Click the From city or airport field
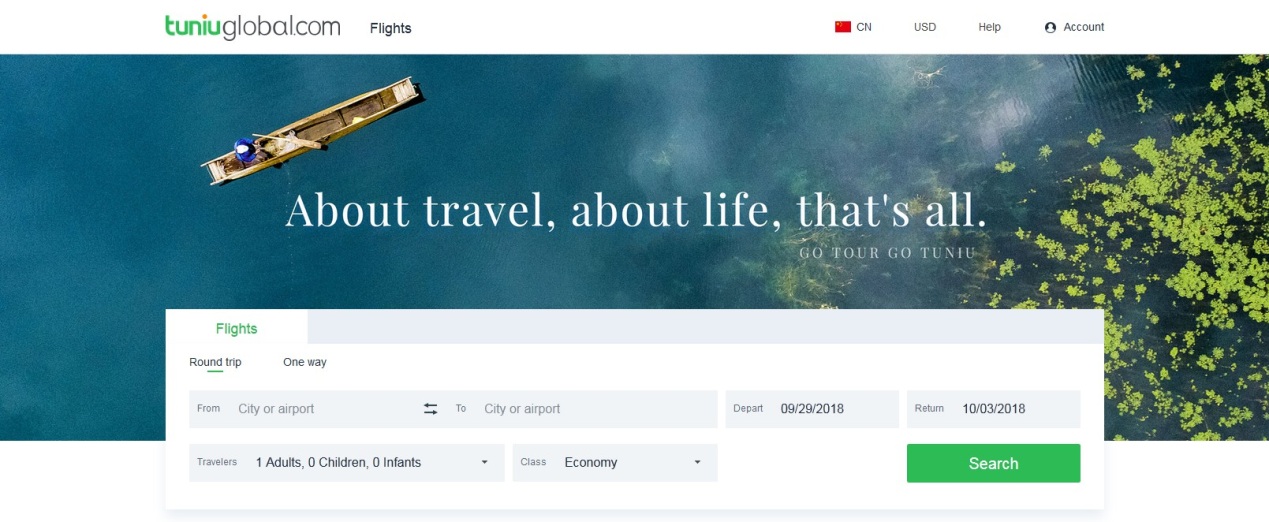1269x522 pixels. pos(305,409)
